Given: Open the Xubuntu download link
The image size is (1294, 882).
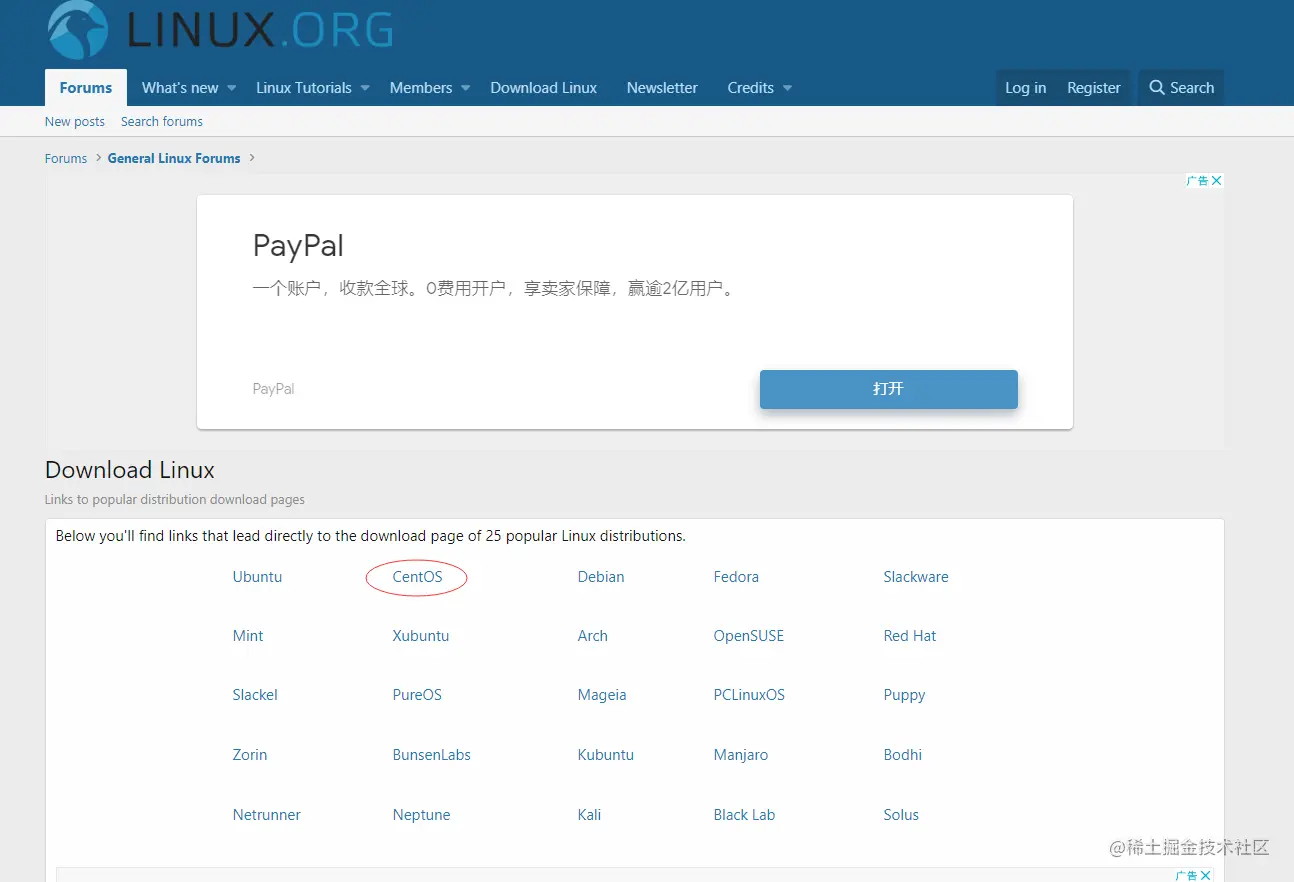Looking at the screenshot, I should click(421, 636).
